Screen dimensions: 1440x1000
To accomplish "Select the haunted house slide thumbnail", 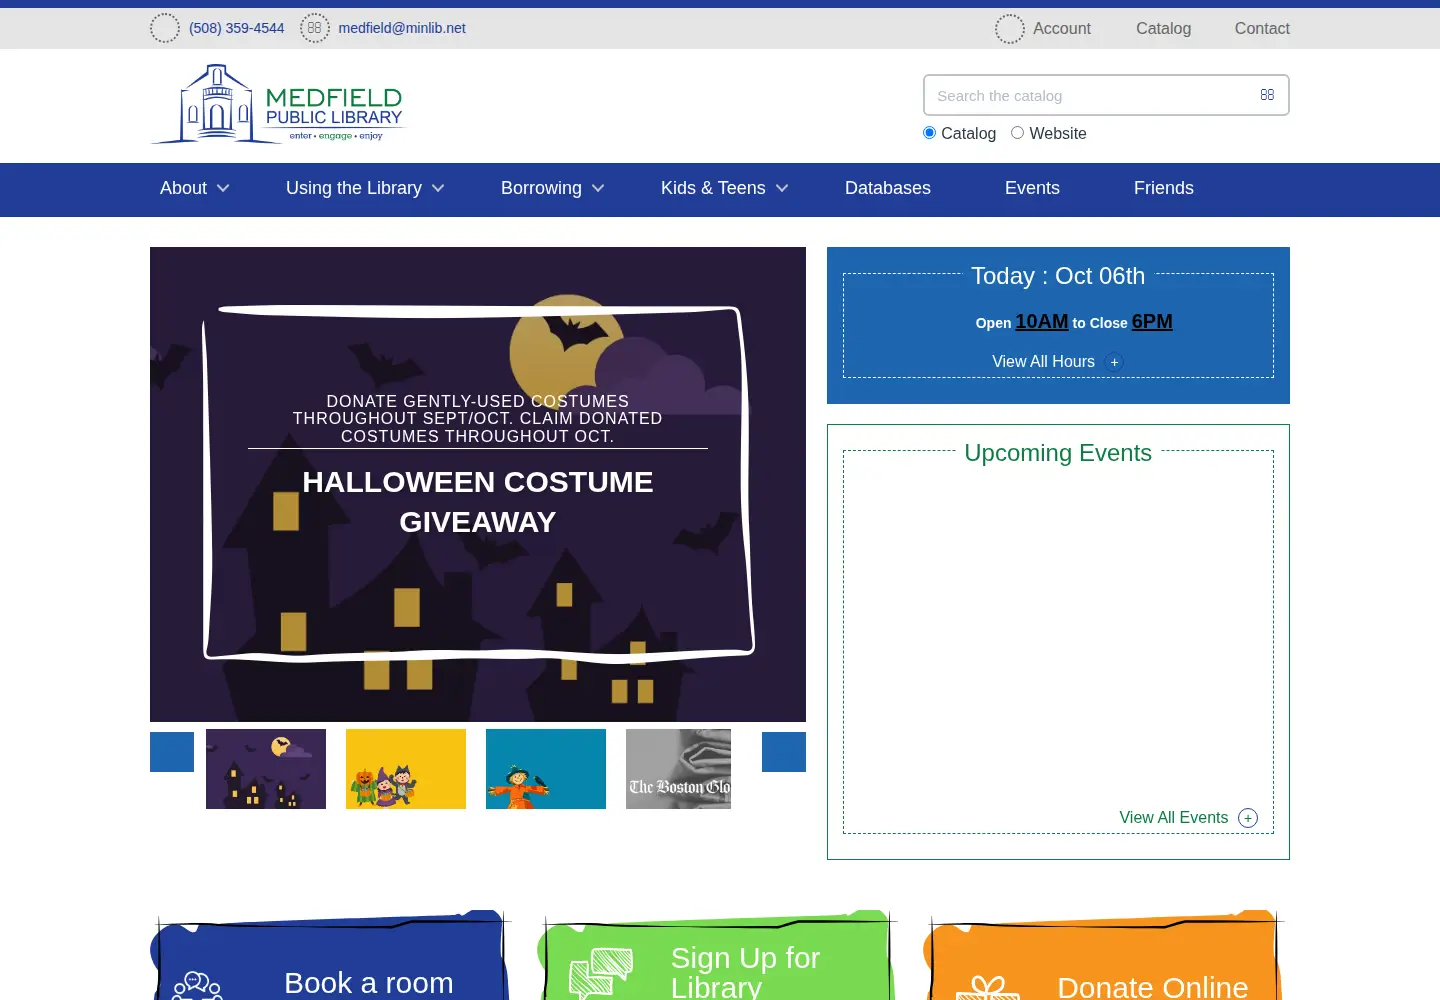I will pos(266,769).
